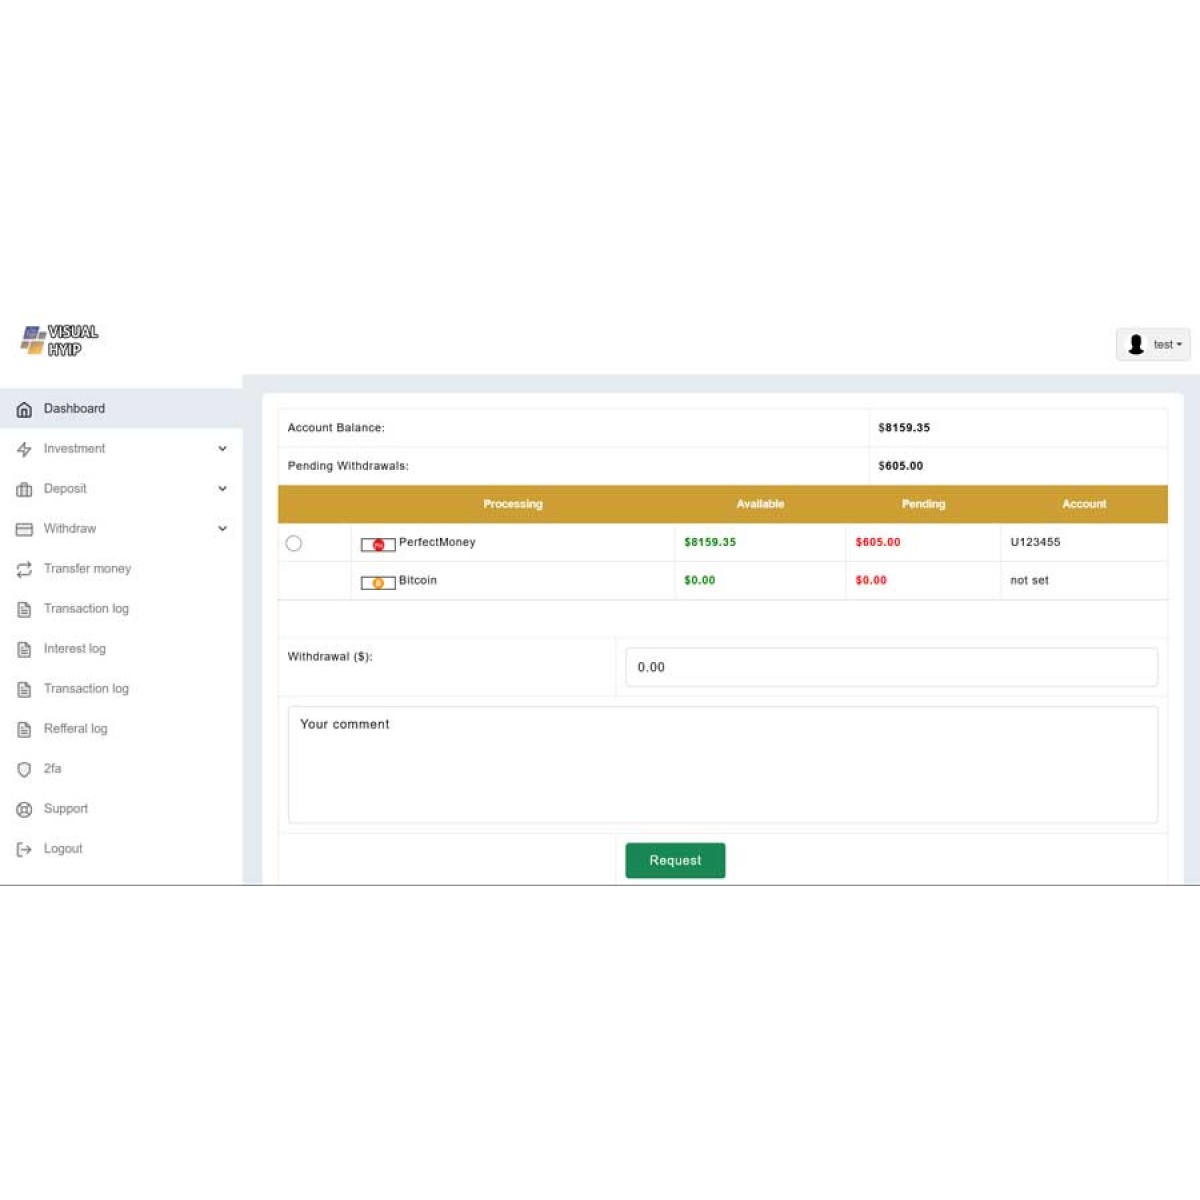The width and height of the screenshot is (1200, 1200).
Task: Click the Withdrawal amount input field
Action: click(x=891, y=667)
